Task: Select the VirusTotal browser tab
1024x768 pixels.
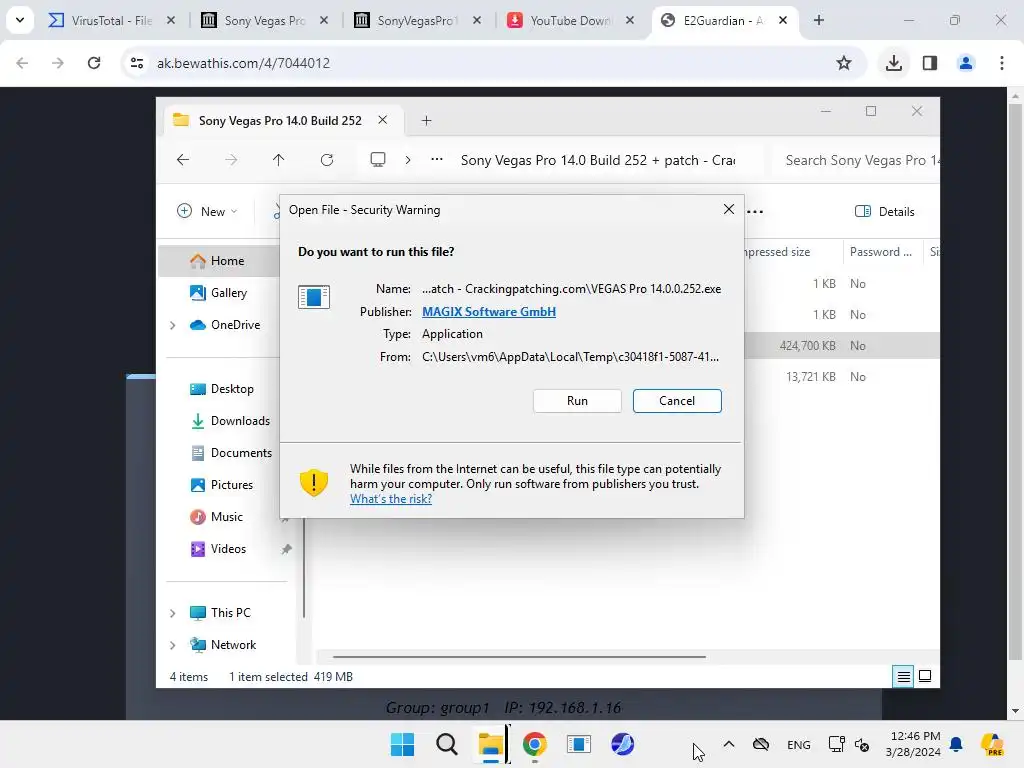Action: (111, 20)
